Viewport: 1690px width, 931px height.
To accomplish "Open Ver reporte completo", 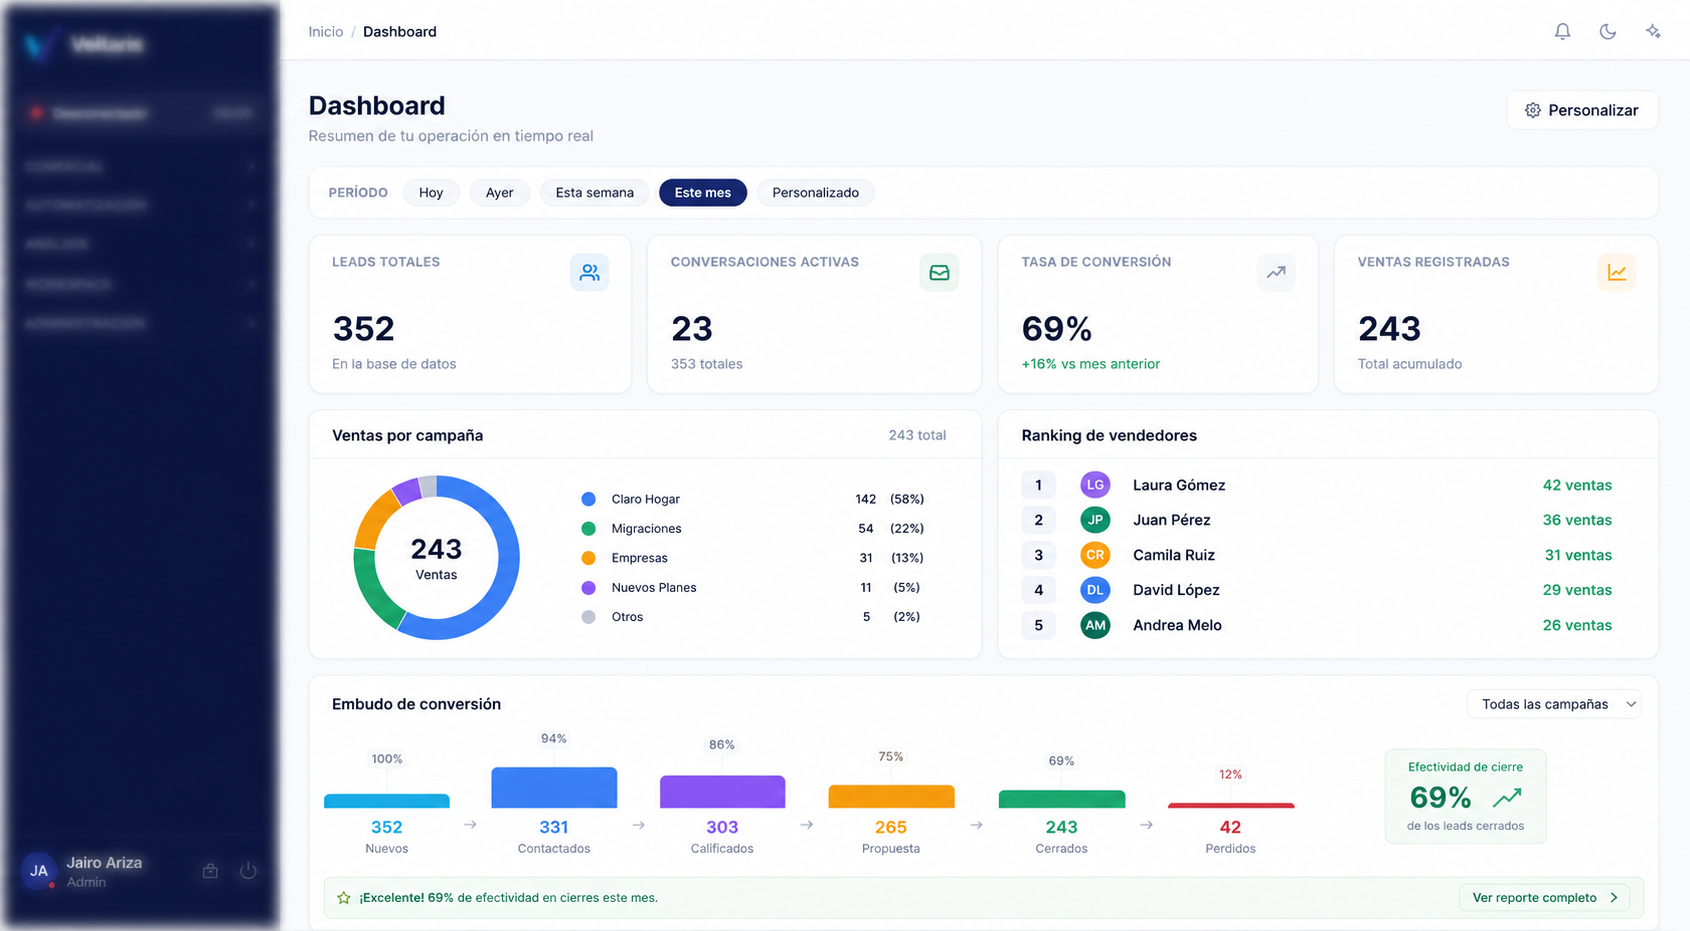I will coord(1544,898).
